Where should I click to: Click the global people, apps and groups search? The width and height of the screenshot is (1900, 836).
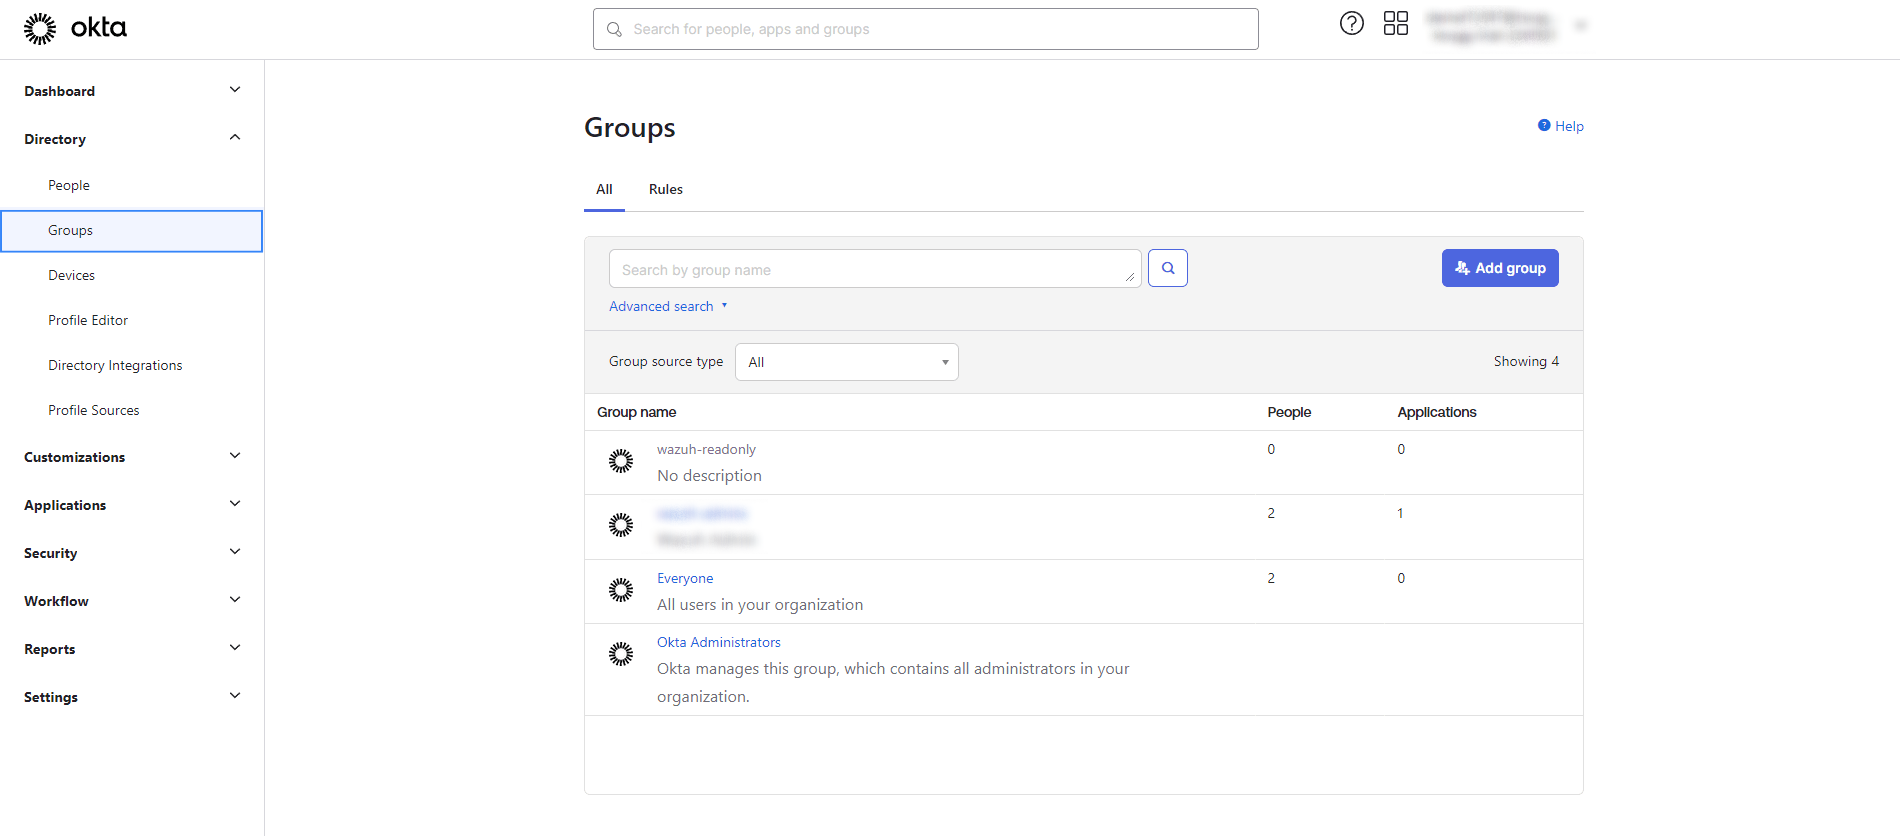(925, 29)
